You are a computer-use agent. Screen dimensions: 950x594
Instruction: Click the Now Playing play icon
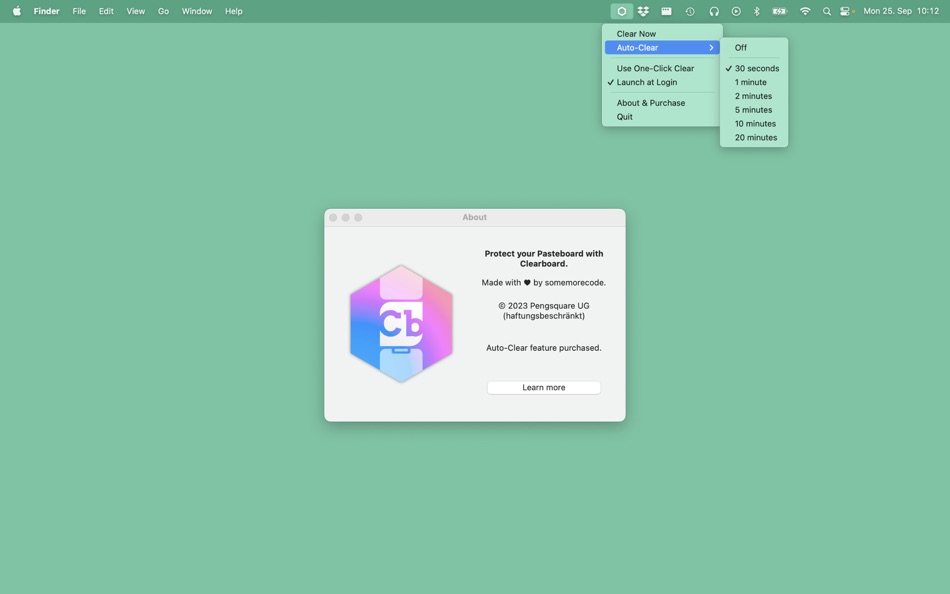[736, 11]
